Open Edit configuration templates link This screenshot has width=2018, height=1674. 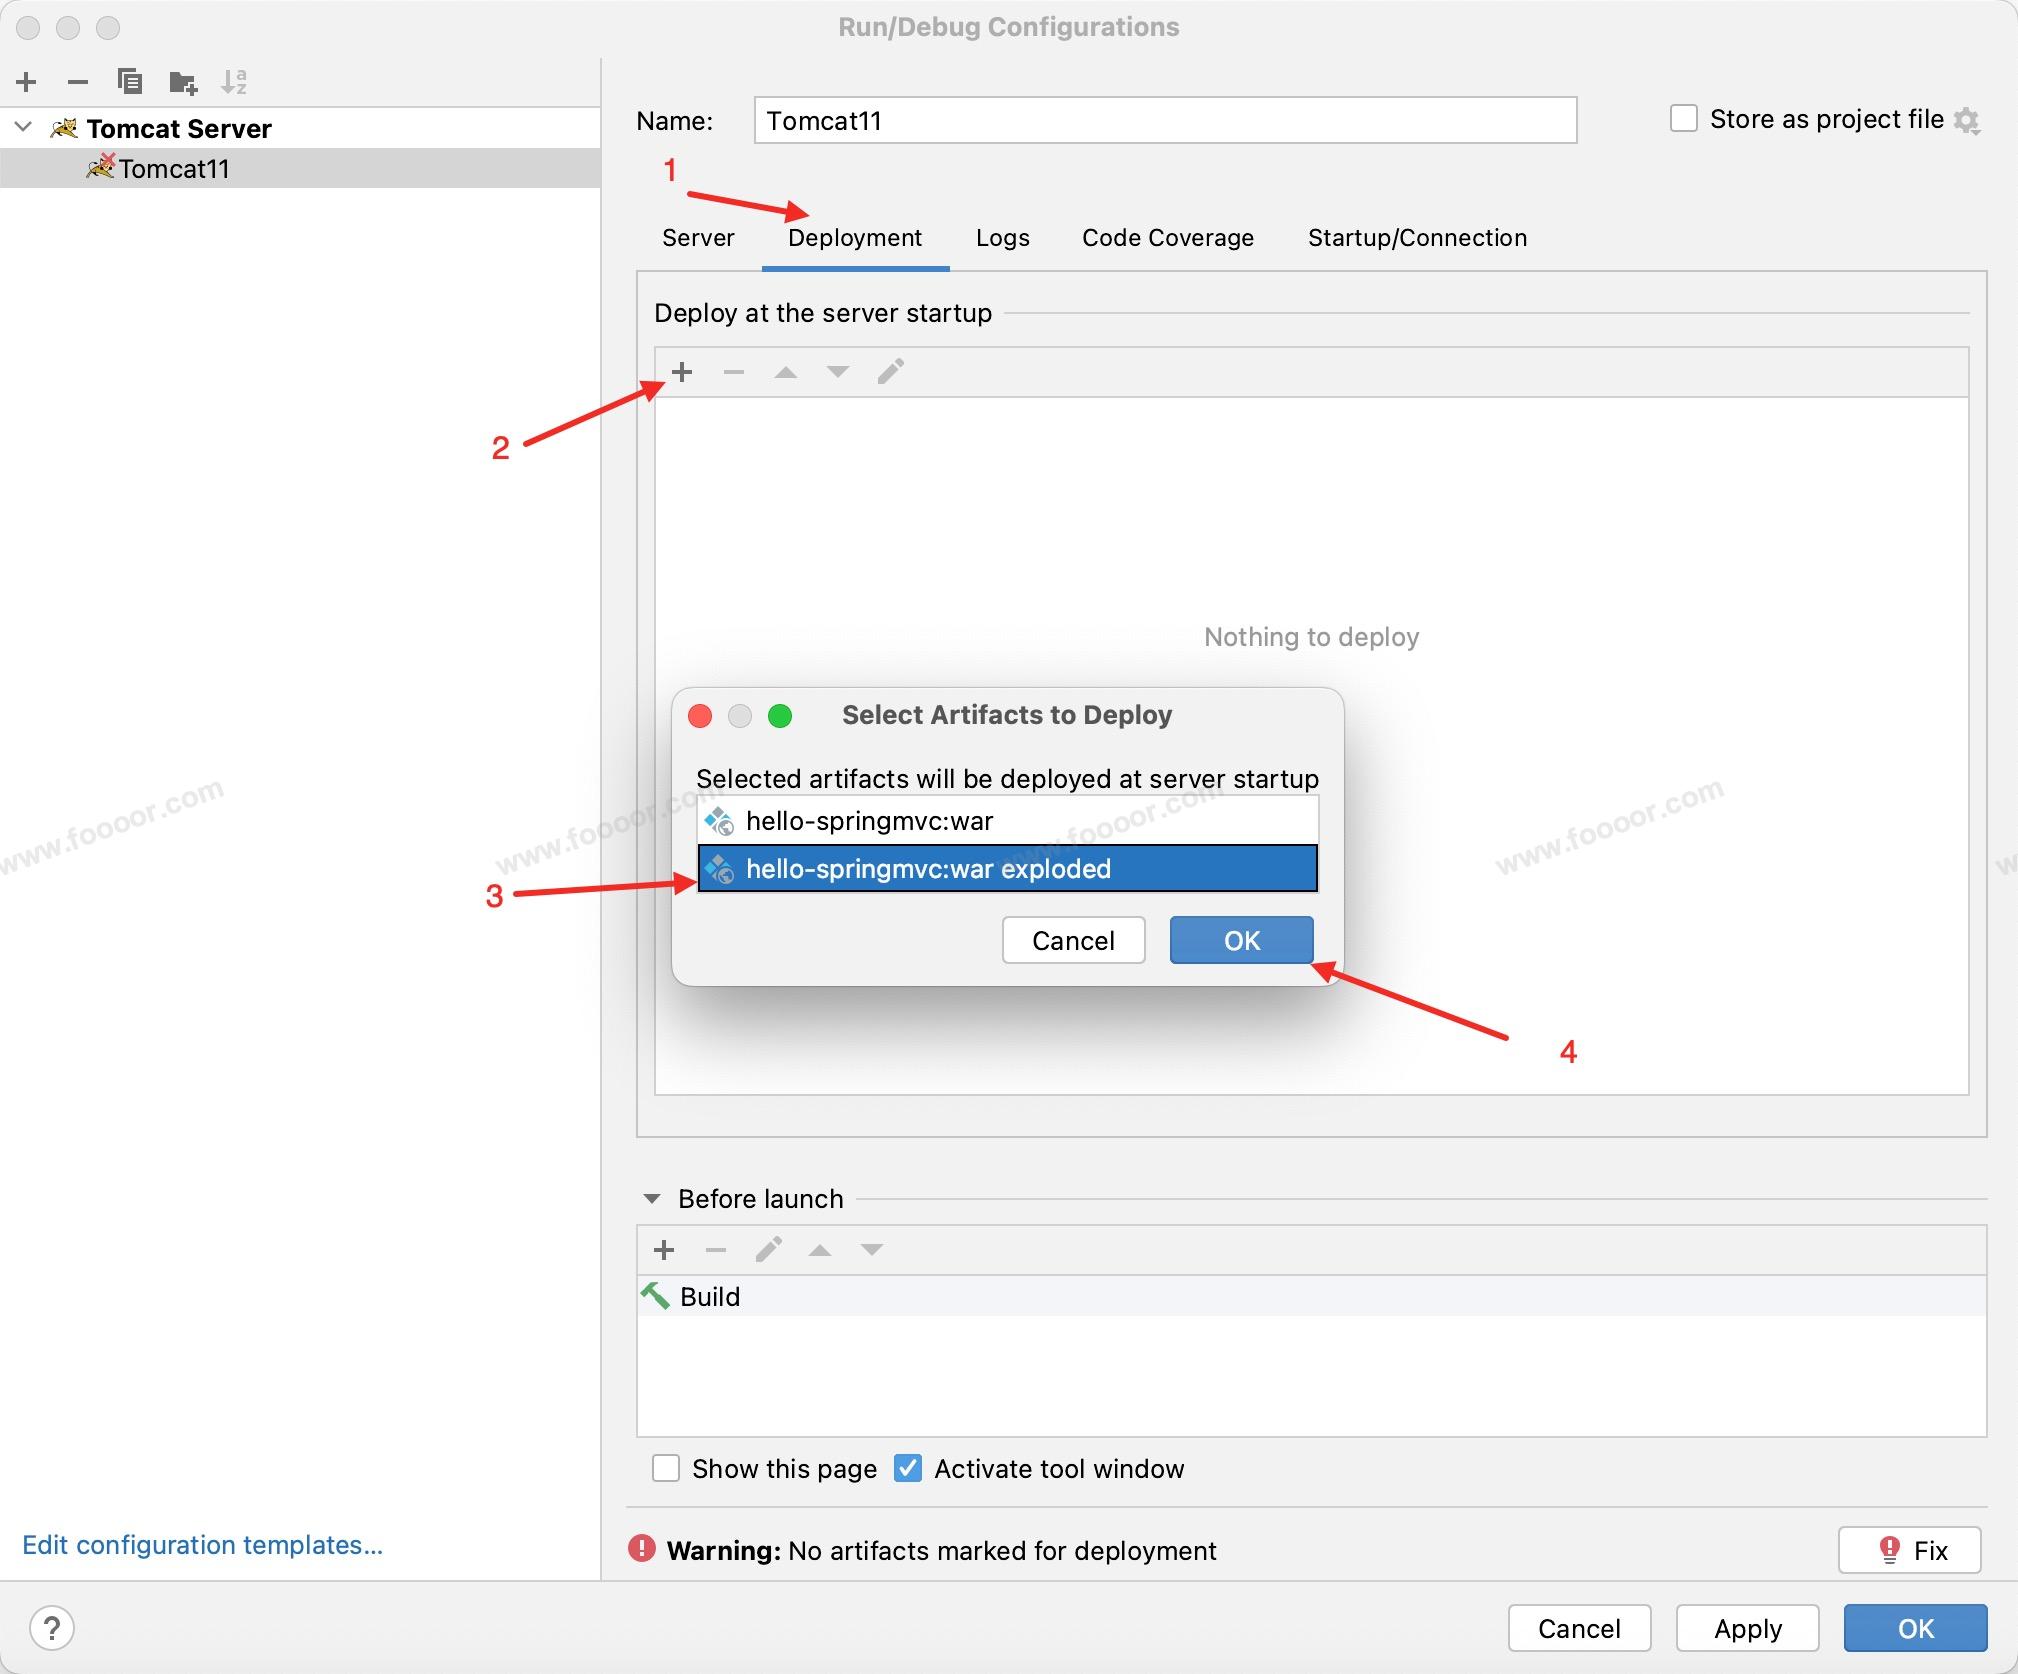tap(202, 1545)
